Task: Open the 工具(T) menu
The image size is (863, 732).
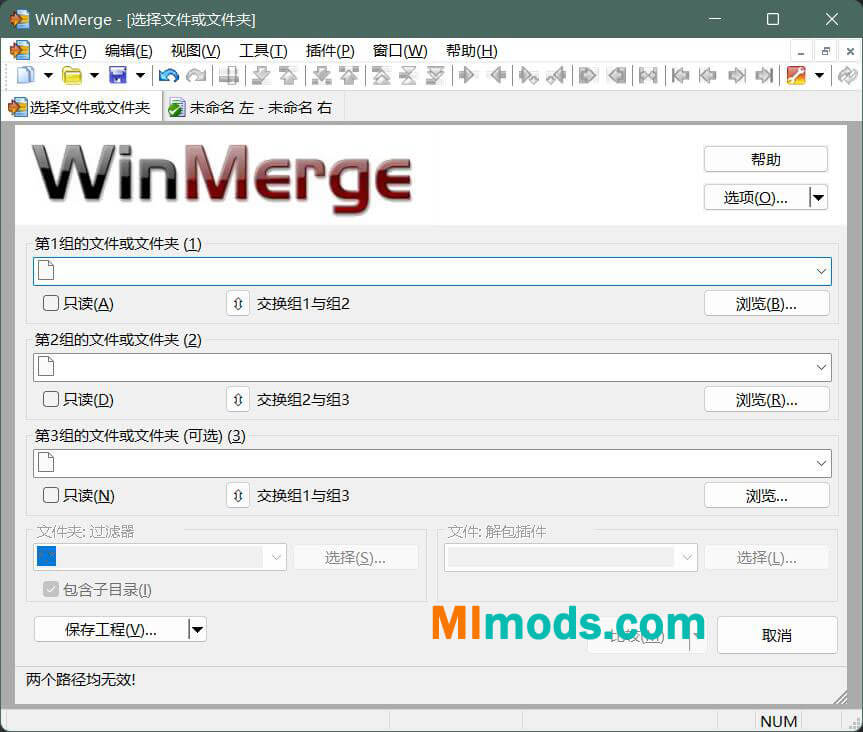Action: point(263,51)
